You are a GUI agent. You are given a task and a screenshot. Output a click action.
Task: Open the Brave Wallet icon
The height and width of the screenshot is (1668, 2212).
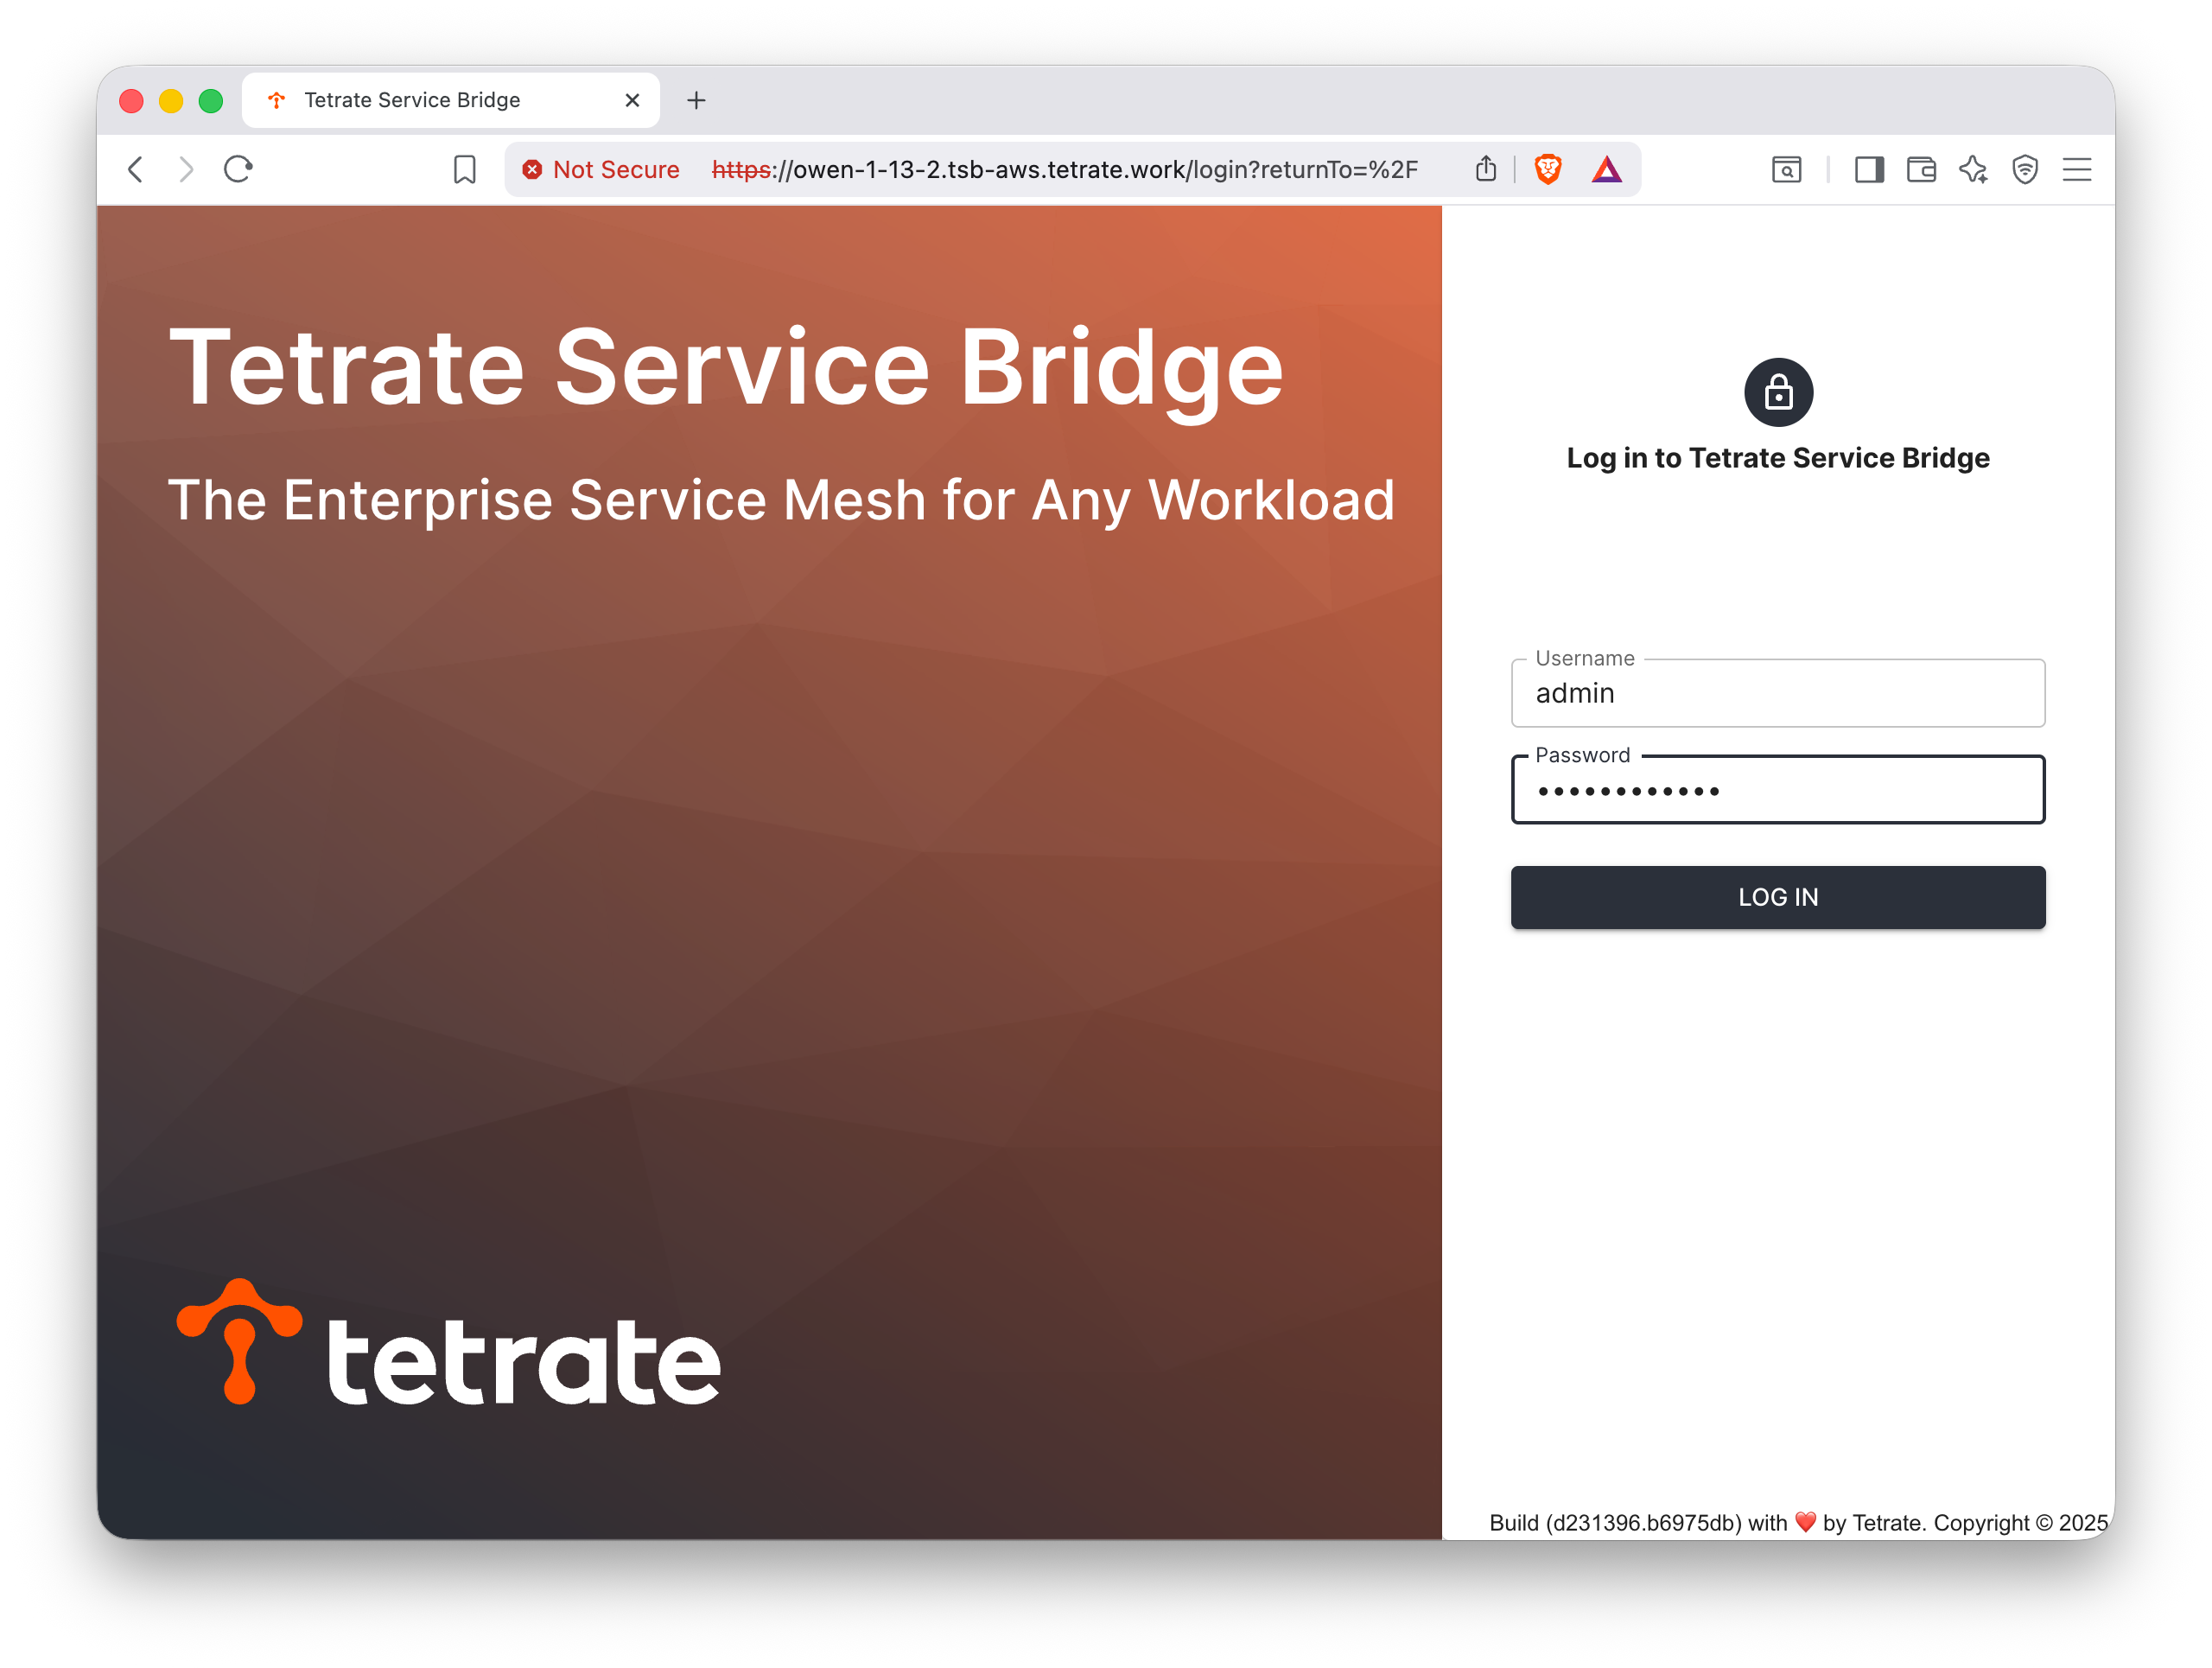pos(1921,170)
